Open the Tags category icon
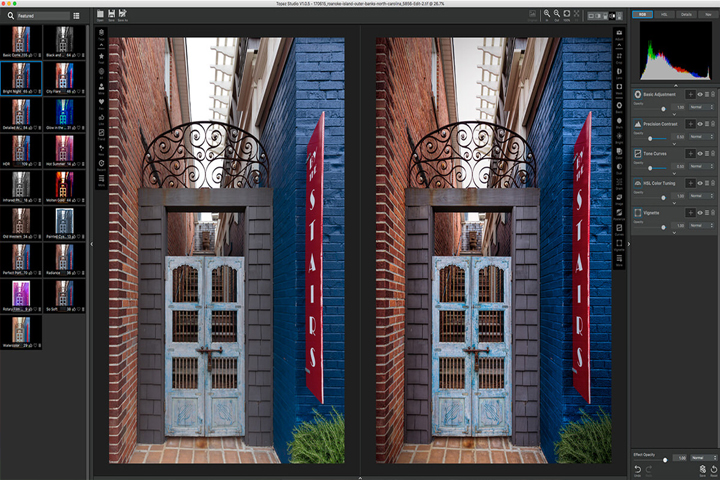 [101, 33]
